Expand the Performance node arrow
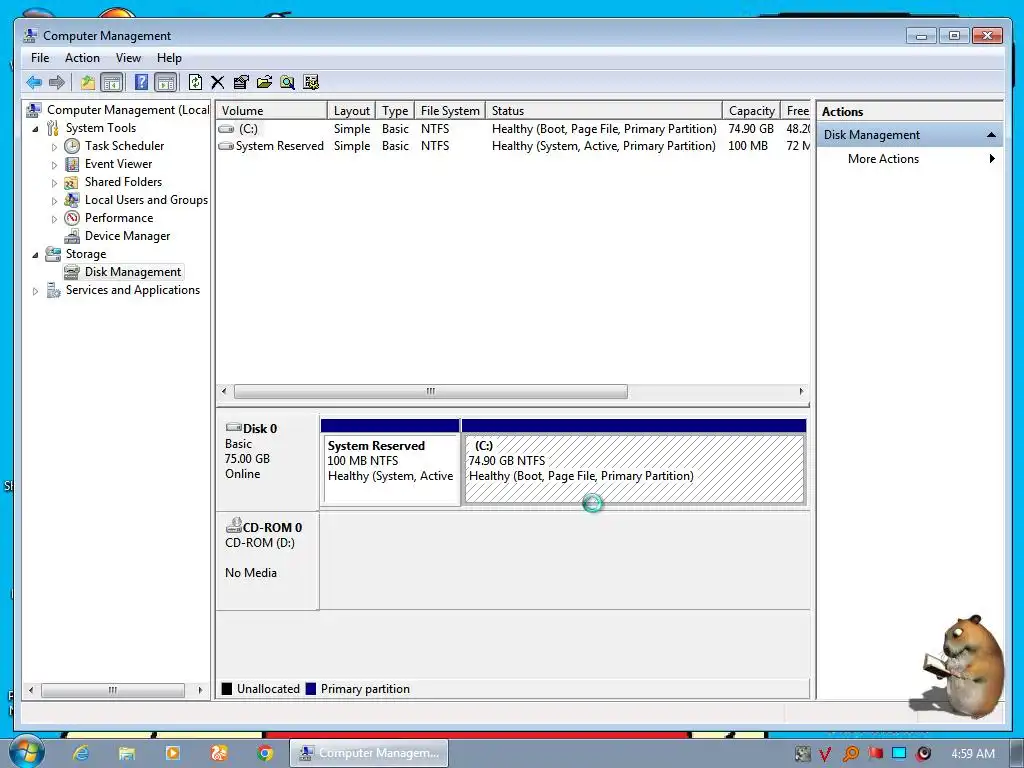The width and height of the screenshot is (1024, 768). (x=55, y=219)
